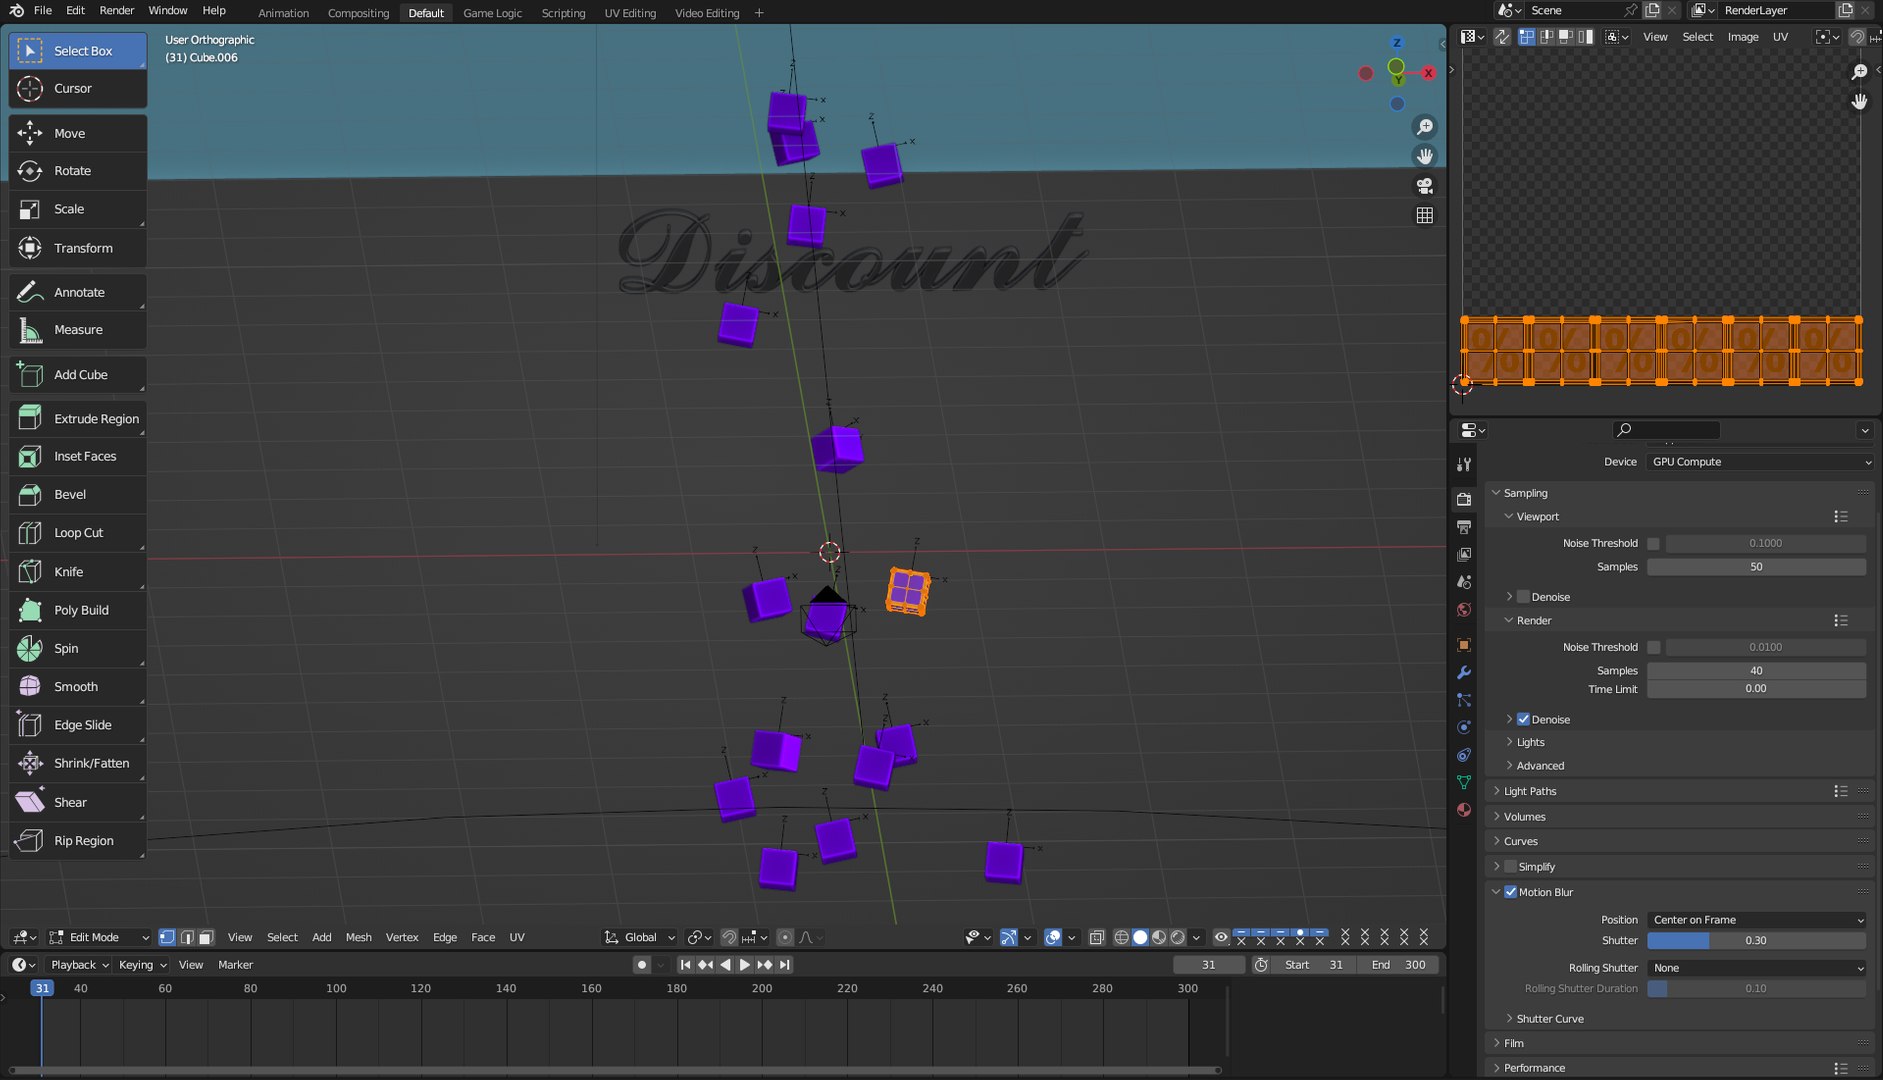
Task: Switch viewport to orthographic/perspective grid icon
Action: 1425,215
